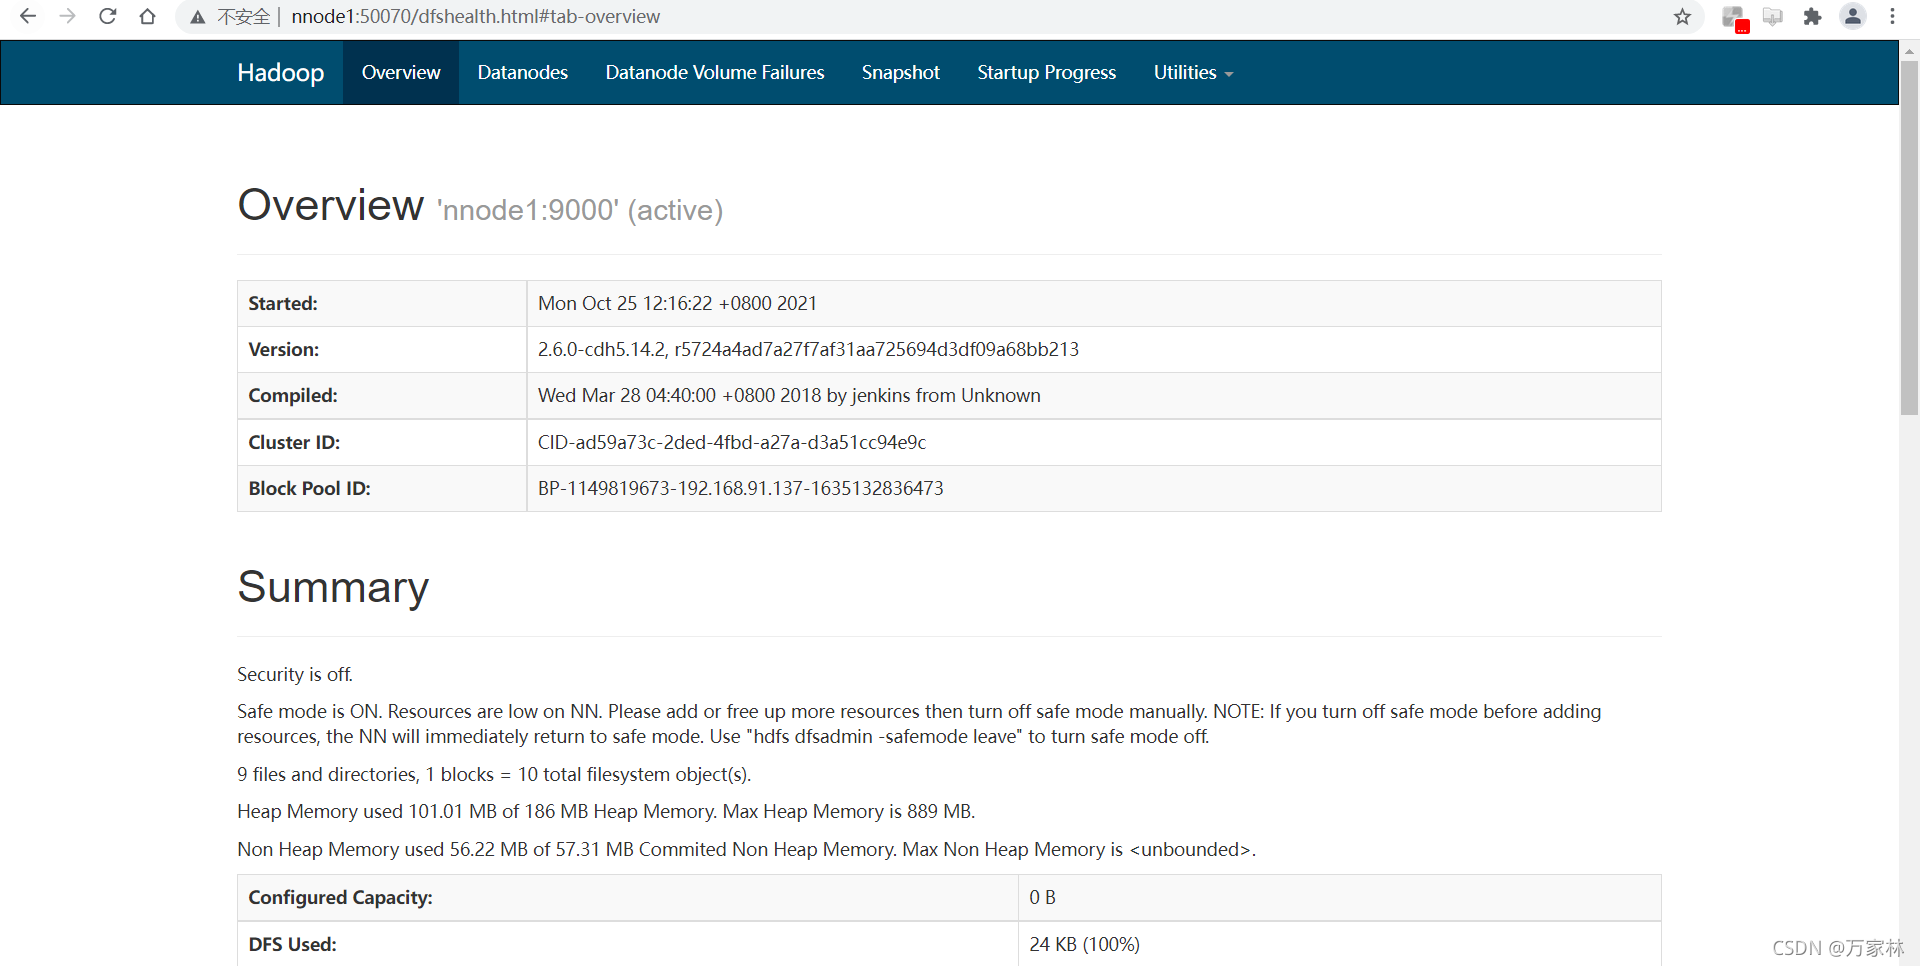The width and height of the screenshot is (1920, 966).
Task: Click the browser forward arrow
Action: (x=68, y=16)
